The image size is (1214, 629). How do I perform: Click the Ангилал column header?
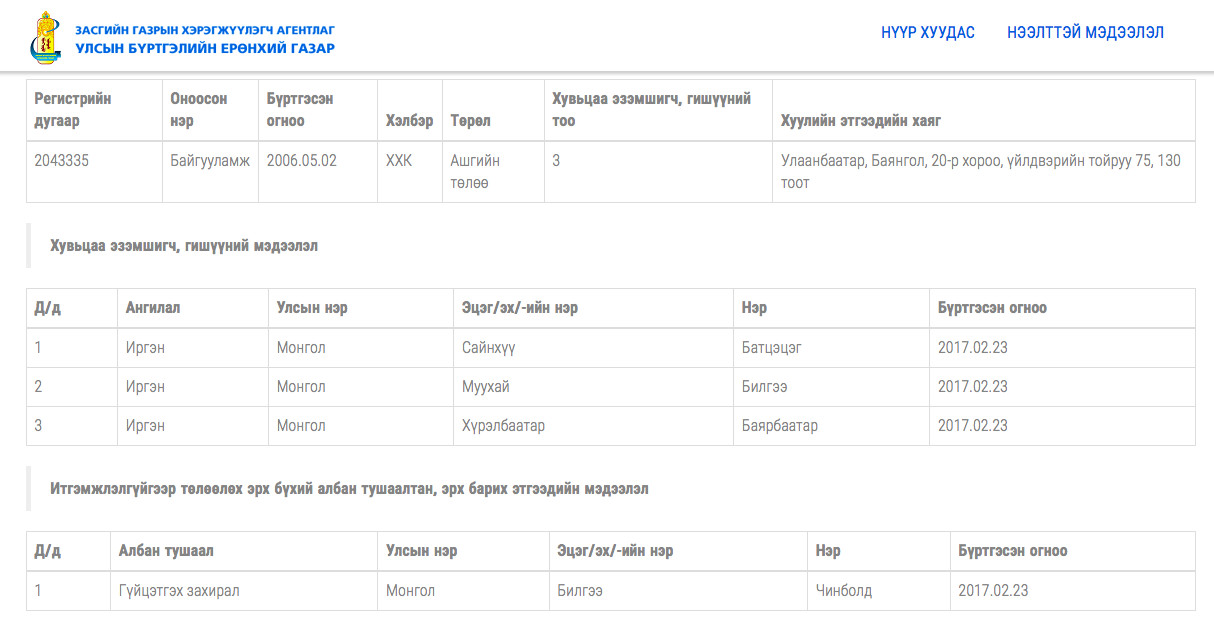[193, 308]
